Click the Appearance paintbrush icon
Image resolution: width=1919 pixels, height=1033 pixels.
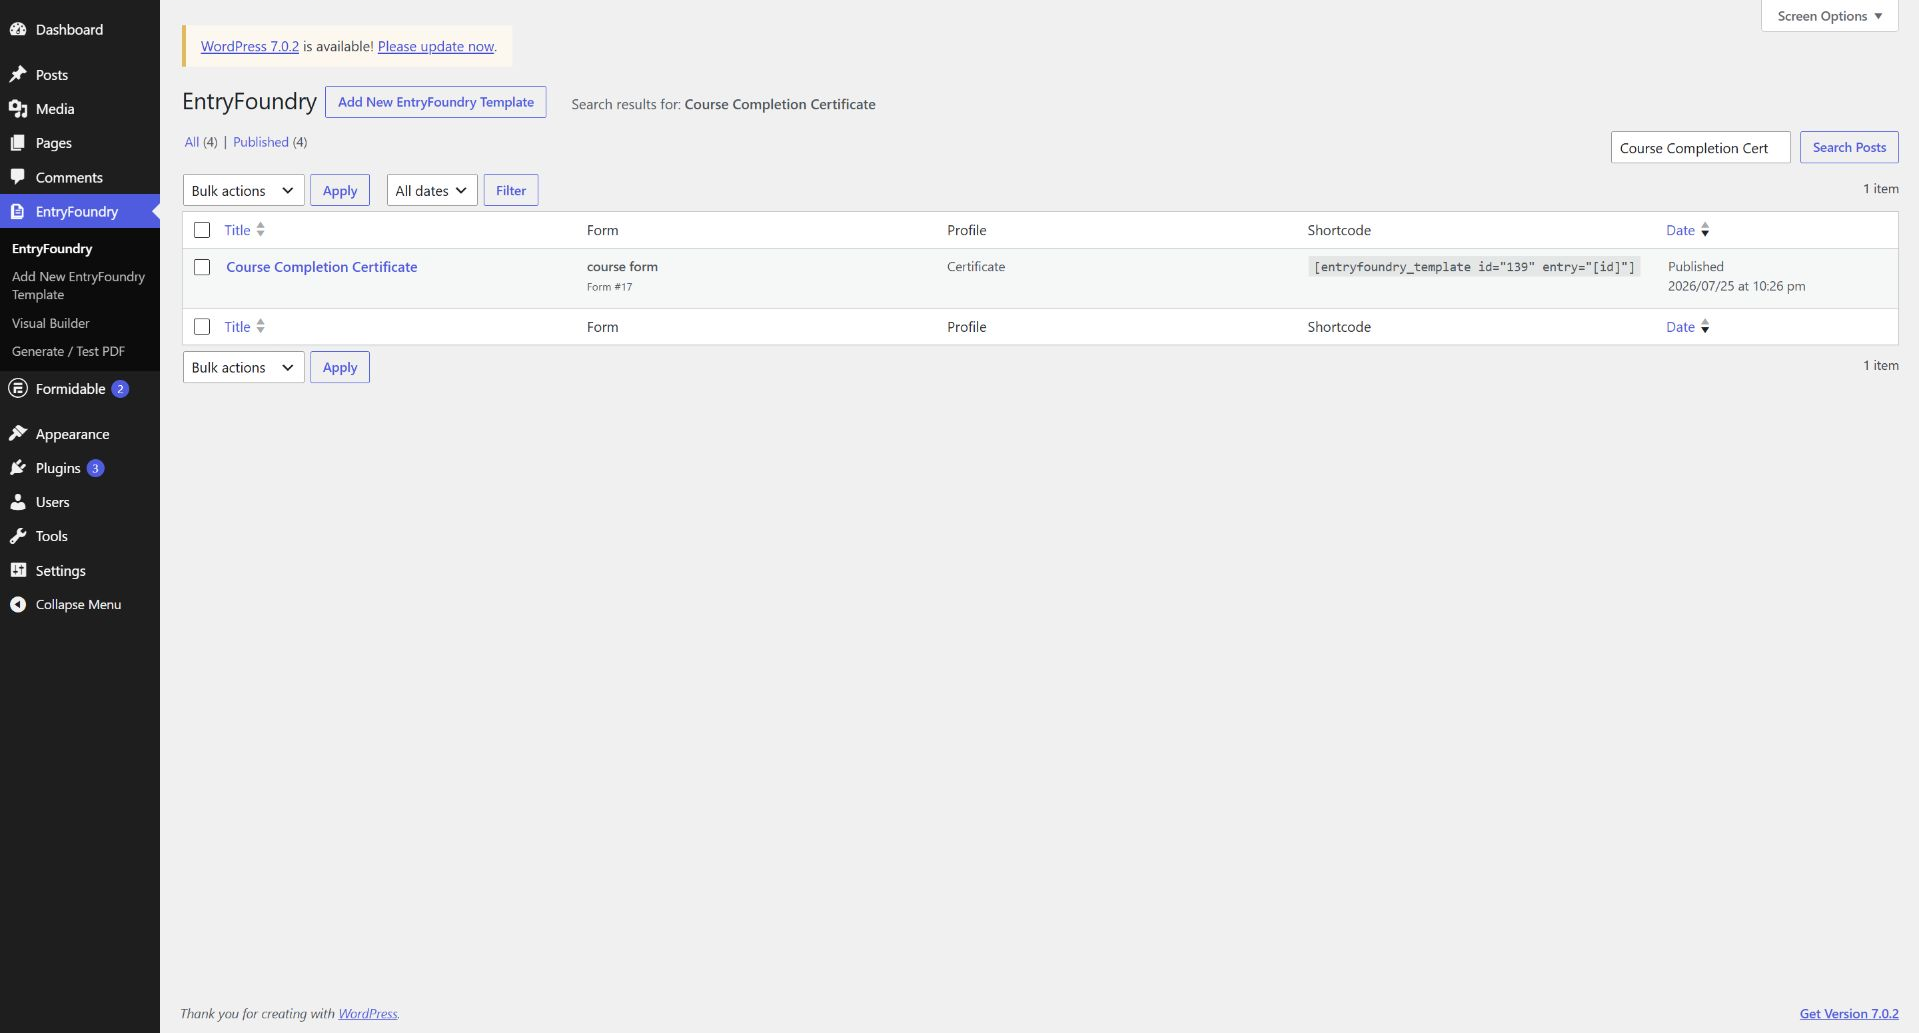point(18,433)
